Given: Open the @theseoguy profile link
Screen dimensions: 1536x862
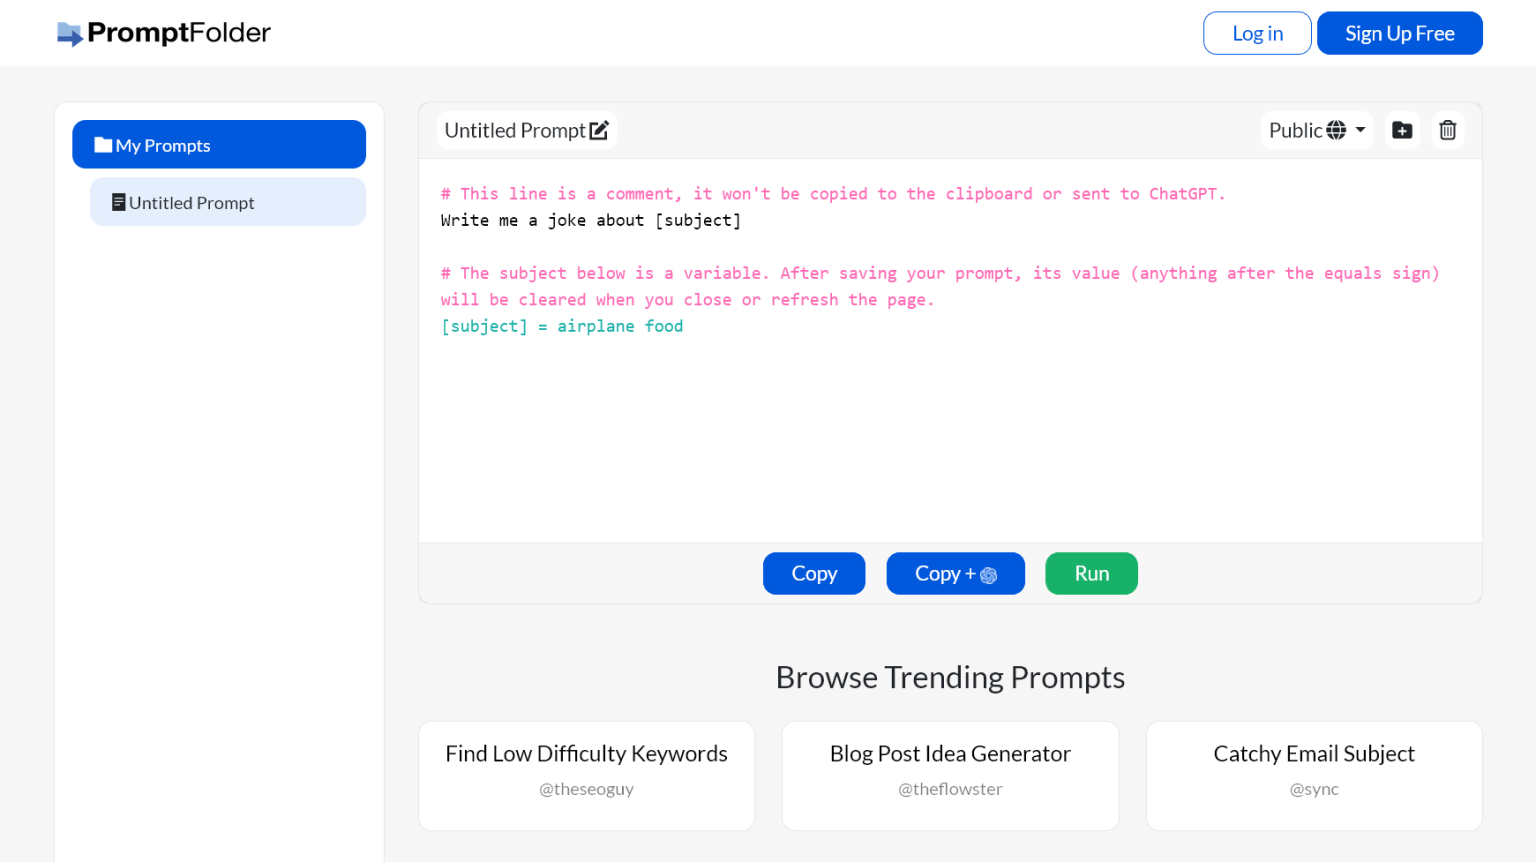Looking at the screenshot, I should (586, 789).
